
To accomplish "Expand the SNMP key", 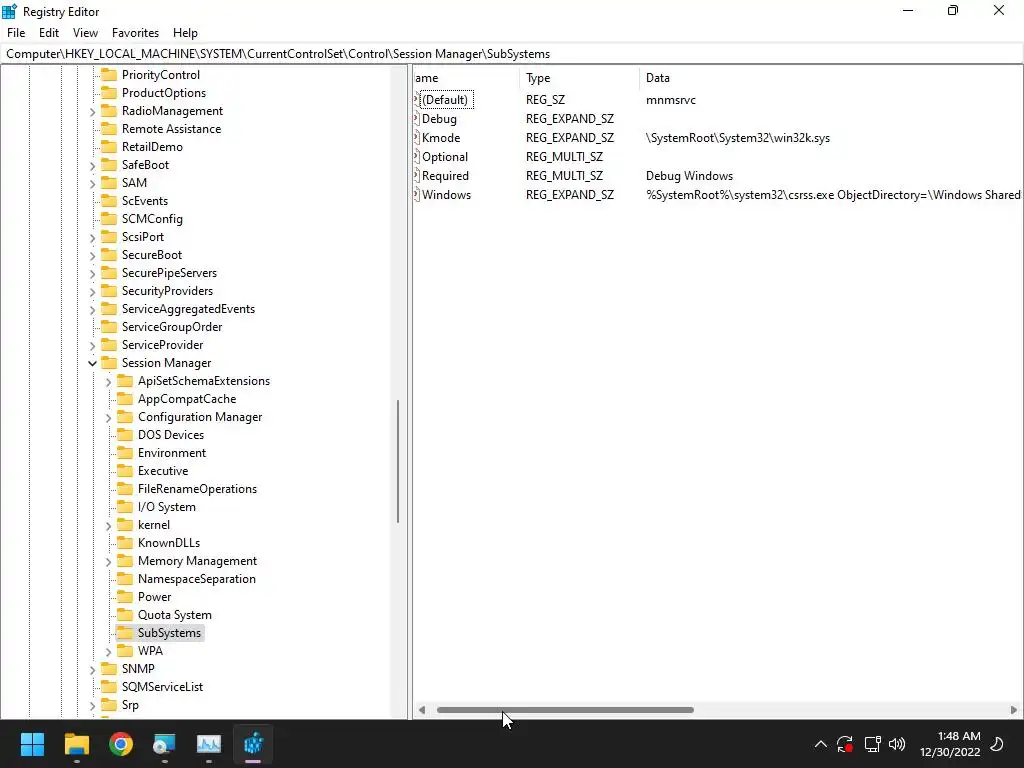I will [92, 669].
